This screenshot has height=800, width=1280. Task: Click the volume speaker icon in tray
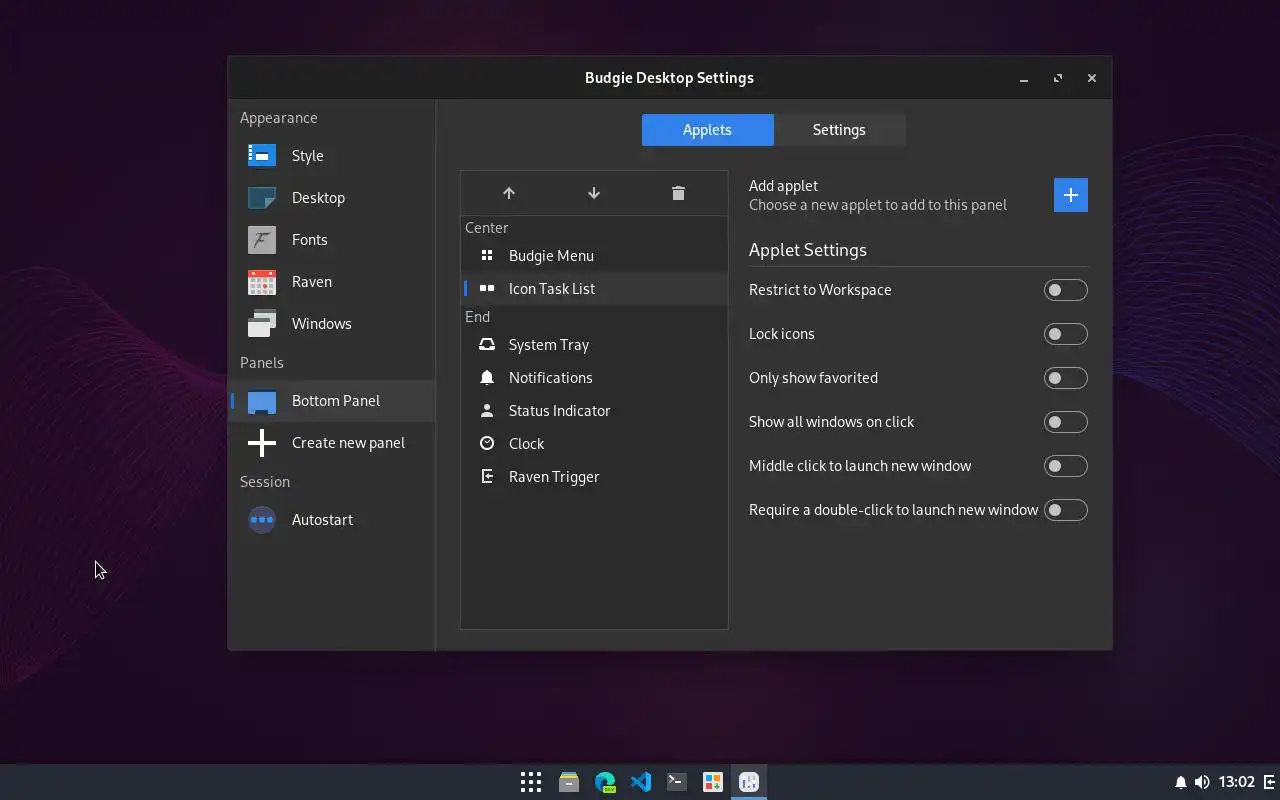(1202, 782)
